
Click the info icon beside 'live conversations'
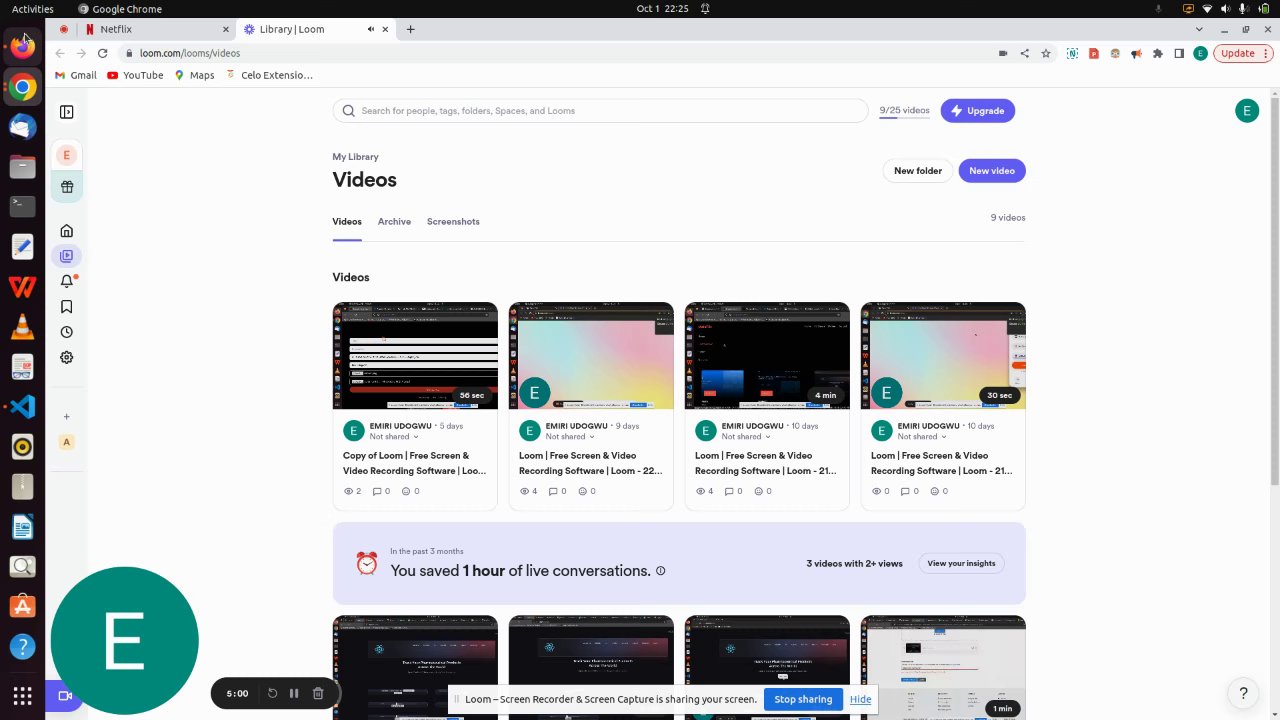tap(661, 571)
